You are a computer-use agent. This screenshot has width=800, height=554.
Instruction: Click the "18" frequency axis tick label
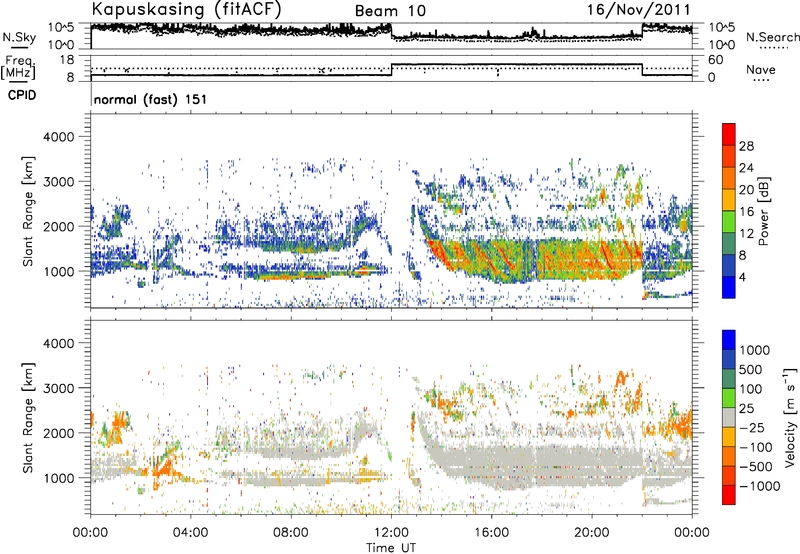click(66, 60)
